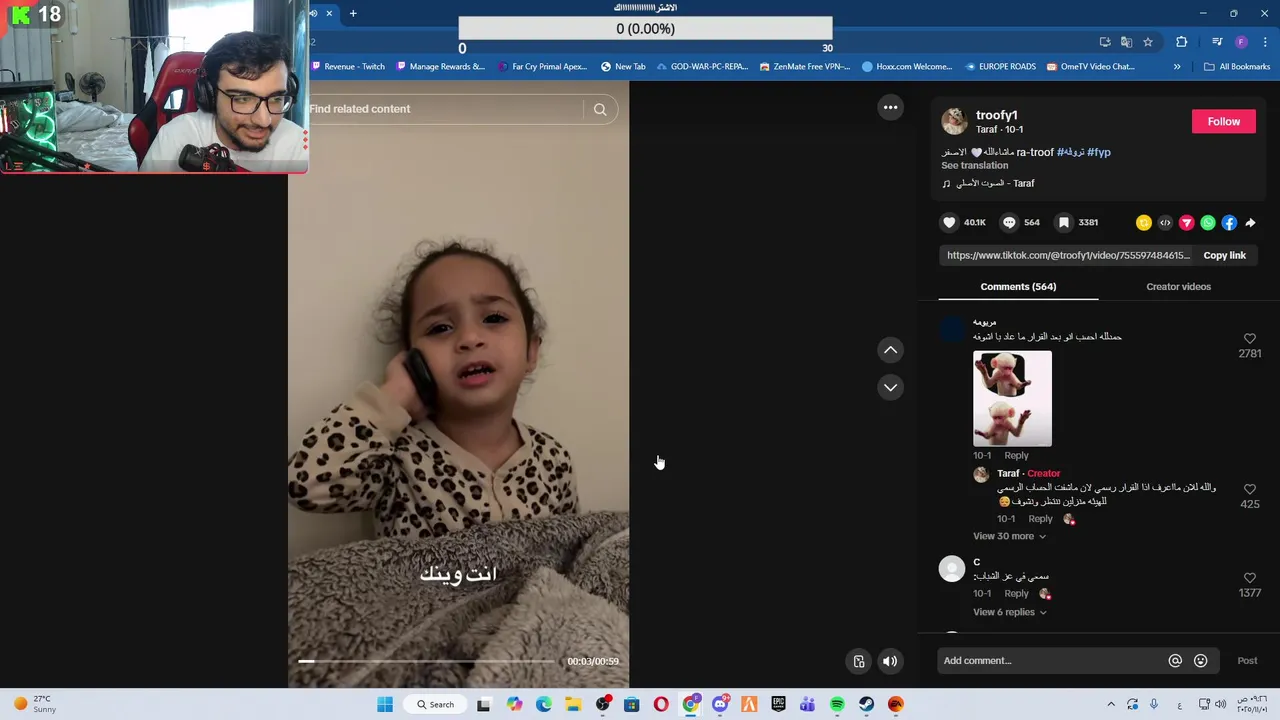Get embed code via the embed icon
Screen dimensions: 1280x720
(x=1165, y=223)
